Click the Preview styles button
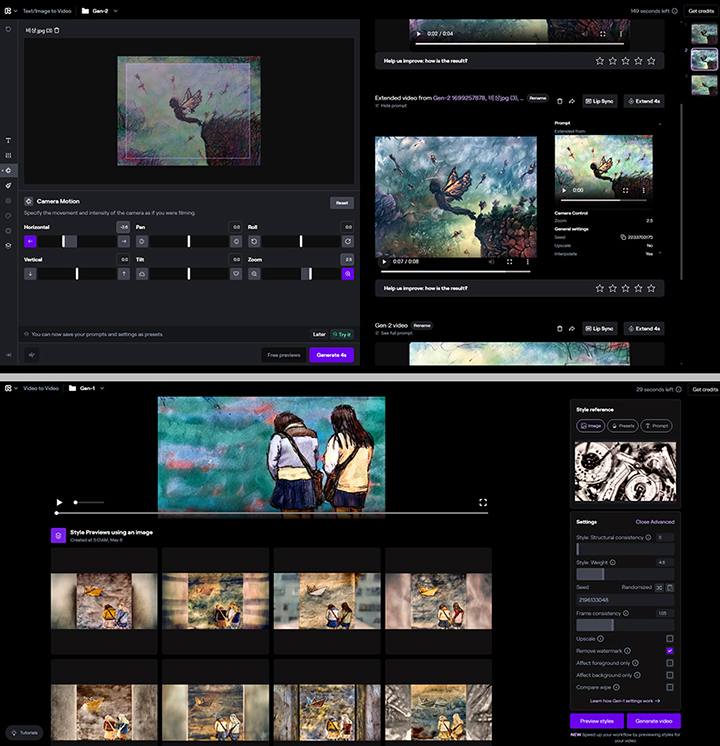Screen dimensions: 720x746 (x=597, y=721)
